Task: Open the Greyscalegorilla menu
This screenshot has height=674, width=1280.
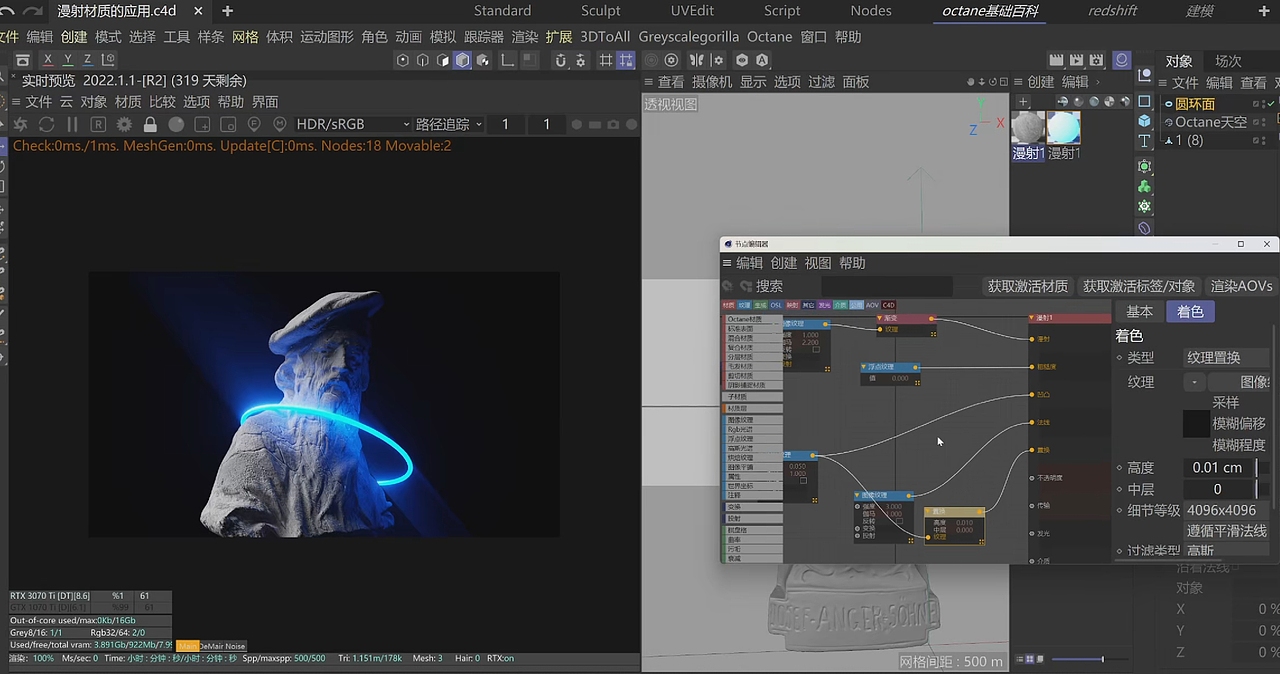Action: point(689,37)
